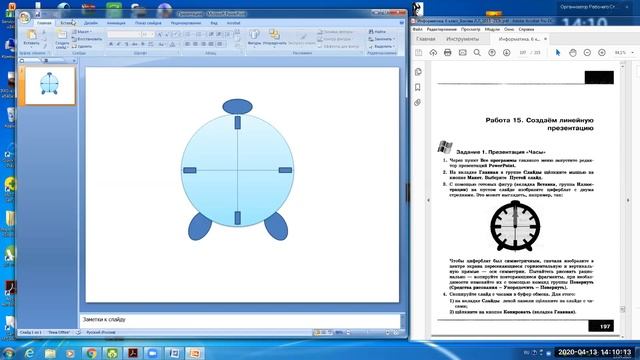Open the Bookmarks panel in Acrobat sidebar
The image size is (640, 360).
coord(418,87)
